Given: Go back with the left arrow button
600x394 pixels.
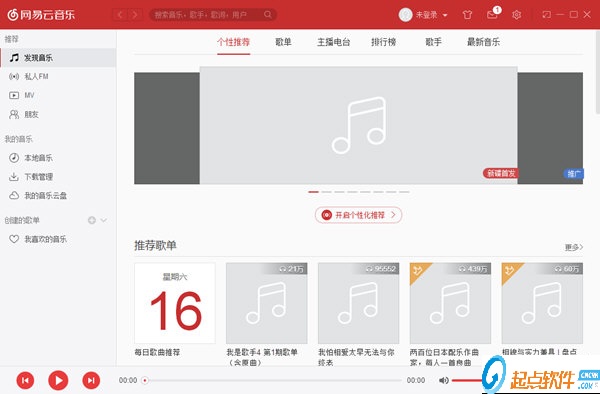Looking at the screenshot, I should coord(120,15).
